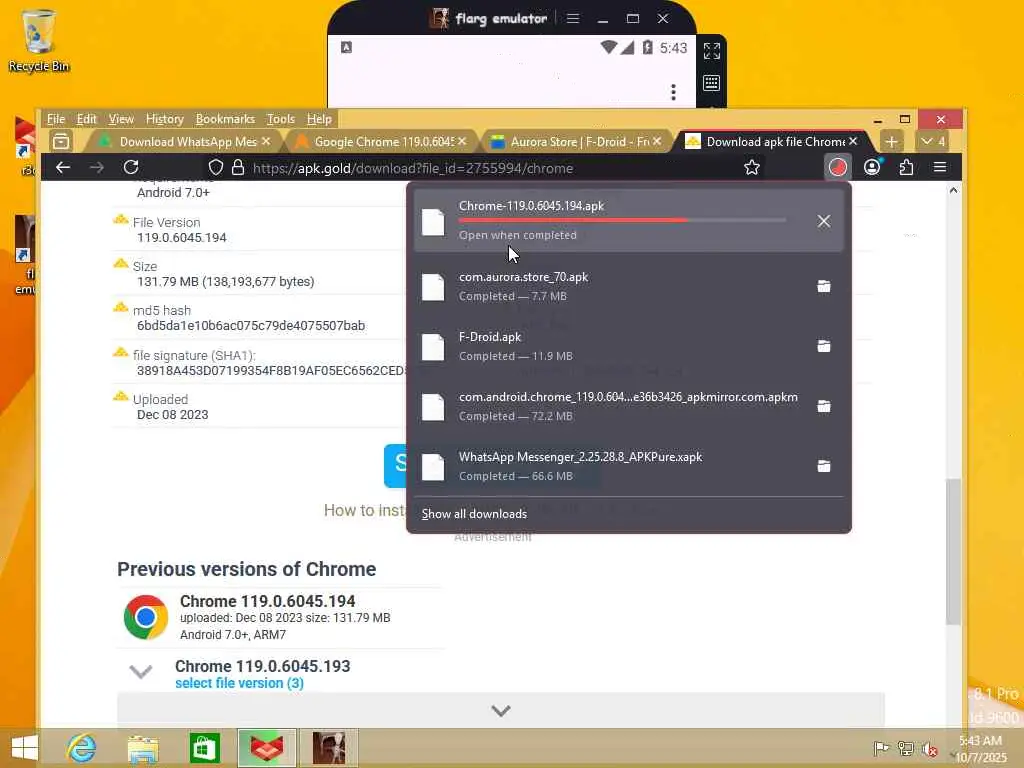Go back in browser history
The image size is (1024, 768).
pos(63,168)
